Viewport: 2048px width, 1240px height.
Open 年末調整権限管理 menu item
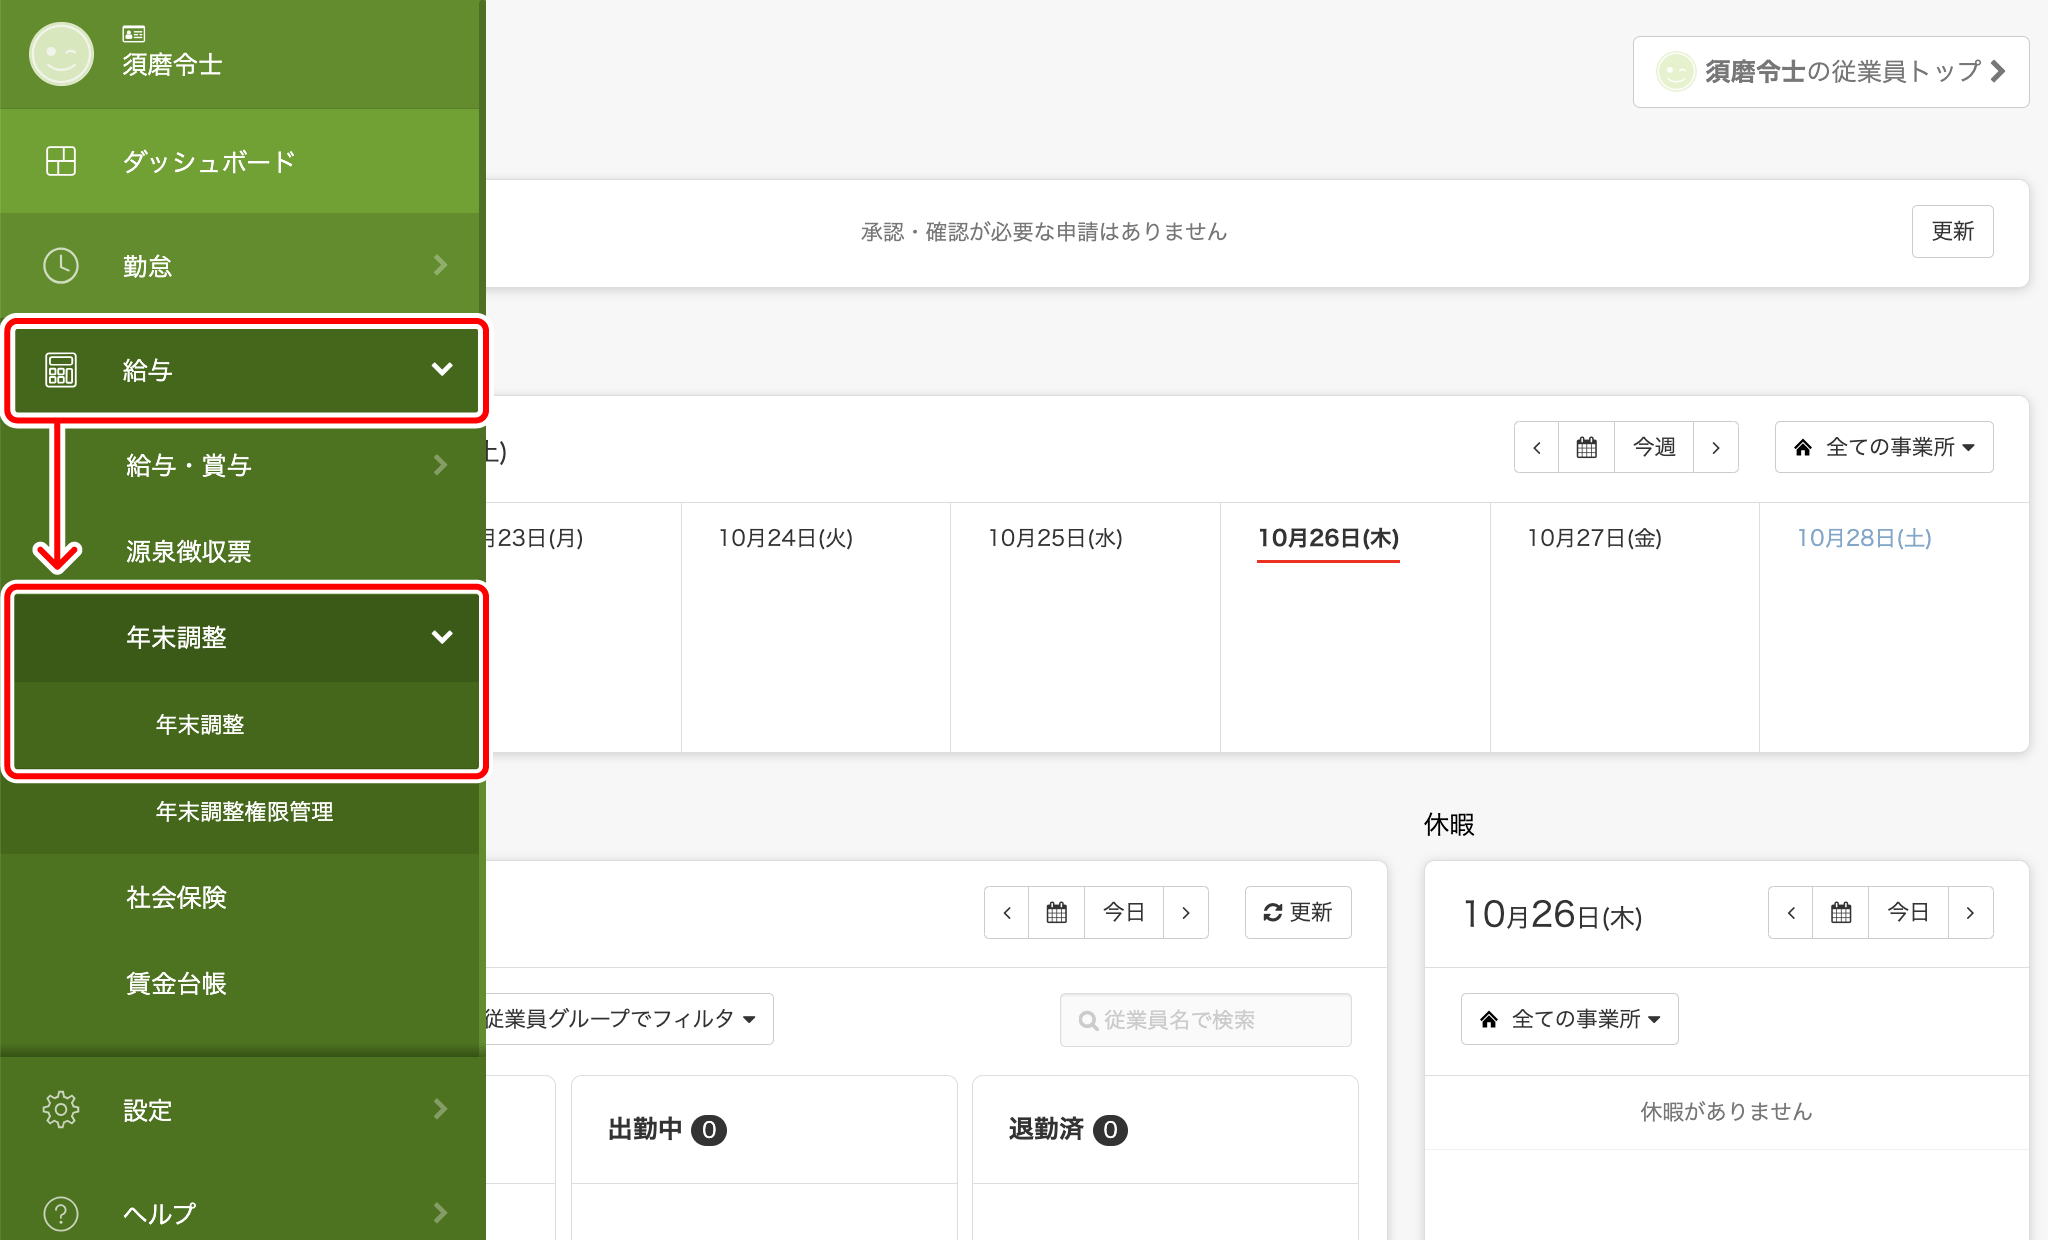[240, 811]
